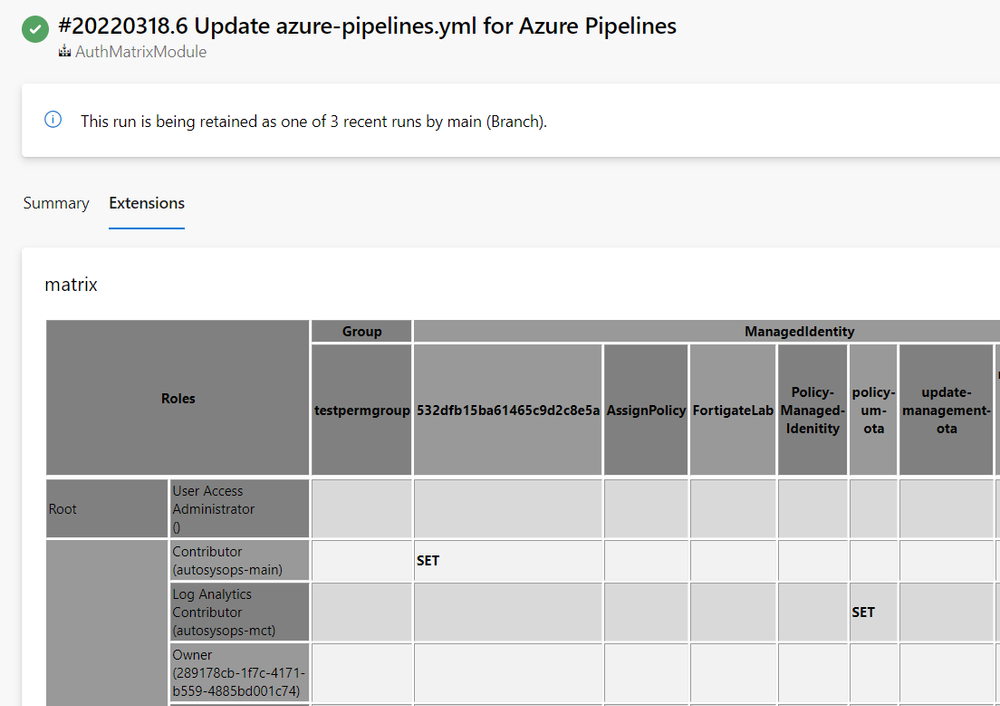Click the info icon in the retention banner

(x=51, y=119)
